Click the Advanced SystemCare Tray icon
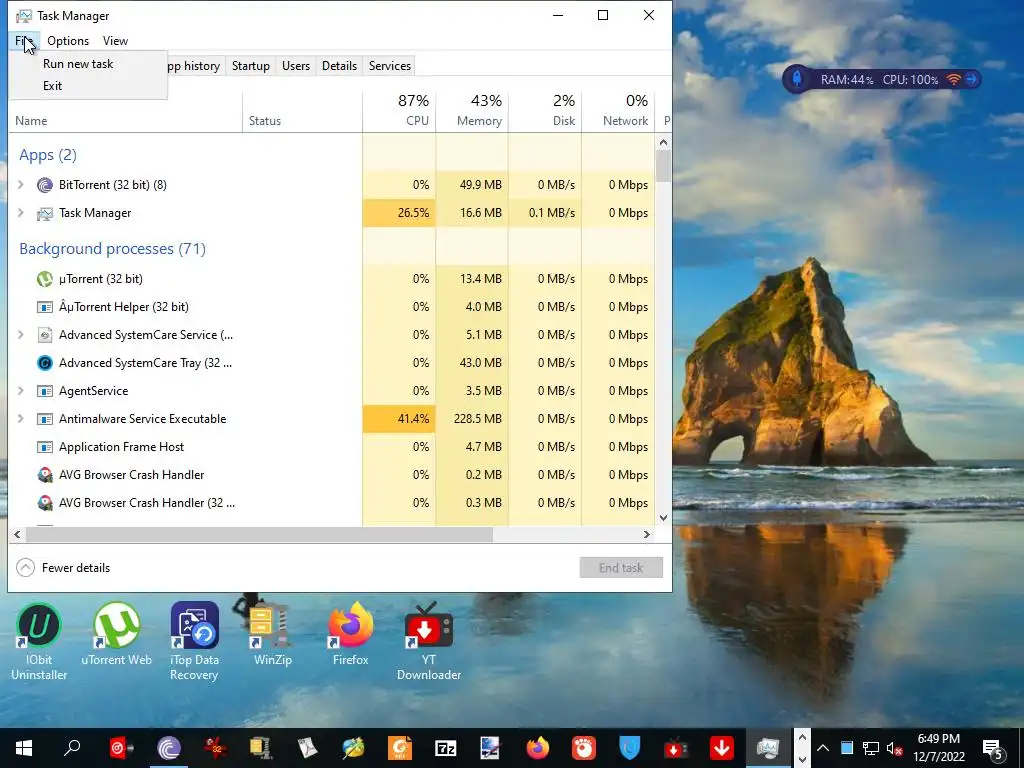 click(x=44, y=363)
